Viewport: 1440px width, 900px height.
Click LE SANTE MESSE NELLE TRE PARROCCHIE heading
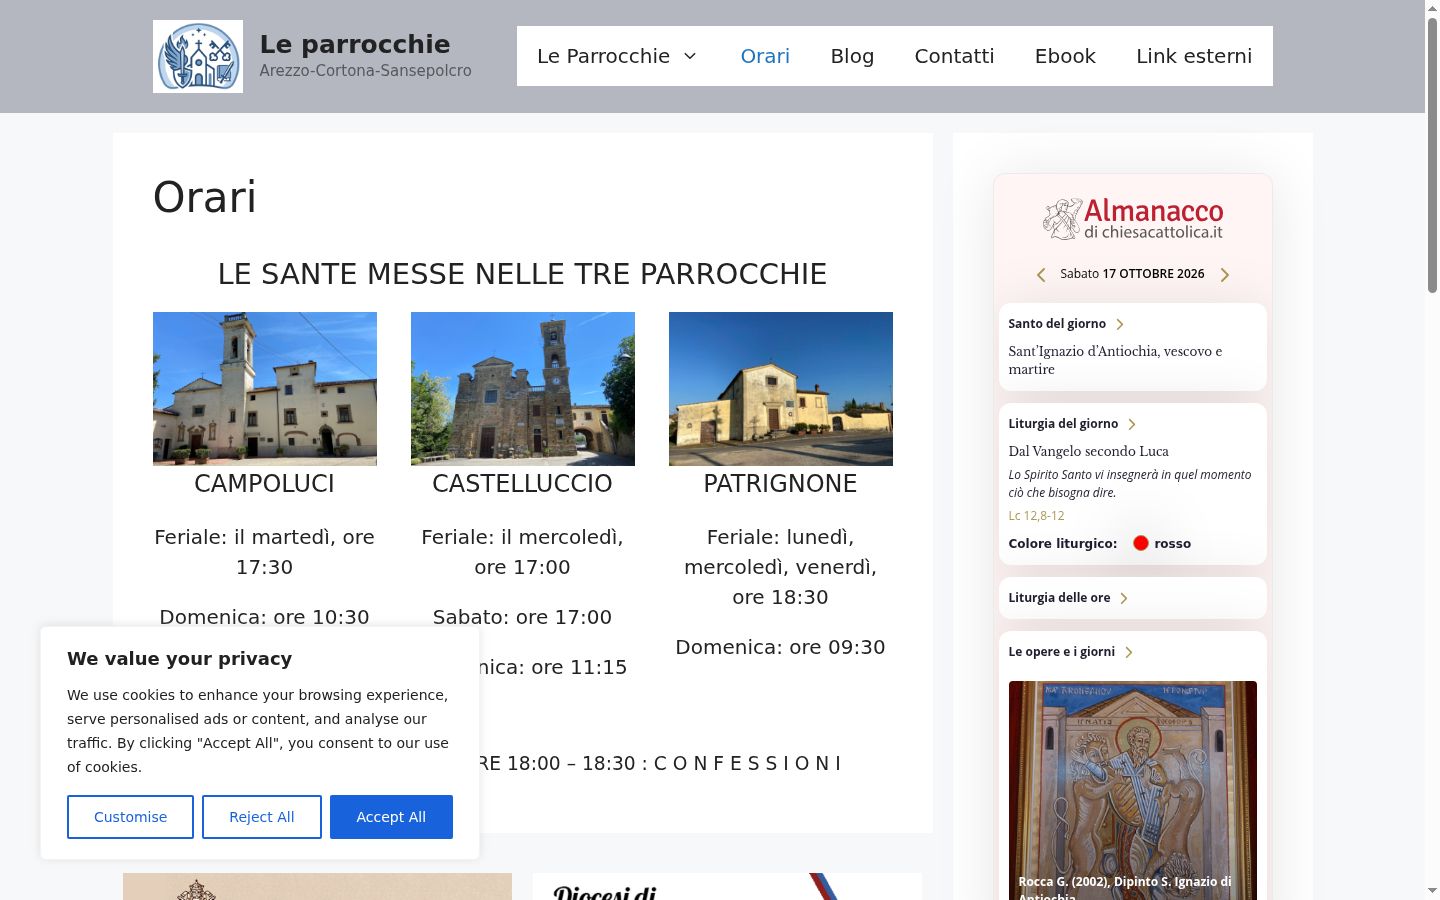point(523,274)
